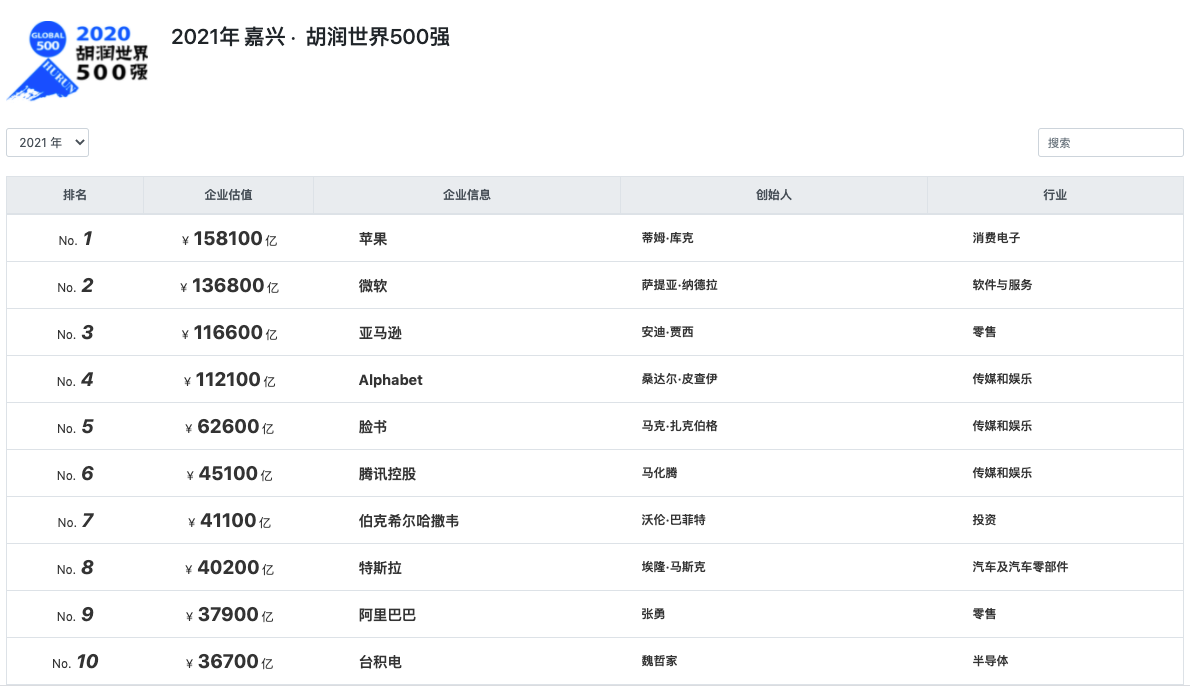Click the 企业信息 column header
The image size is (1190, 687).
[x=467, y=195]
